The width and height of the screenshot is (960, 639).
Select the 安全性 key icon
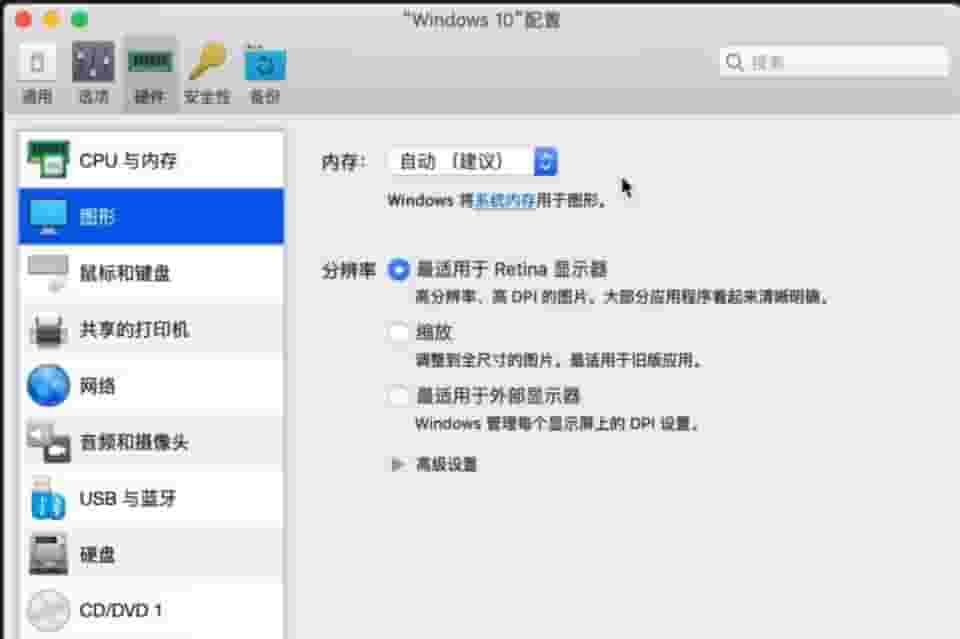[x=207, y=64]
